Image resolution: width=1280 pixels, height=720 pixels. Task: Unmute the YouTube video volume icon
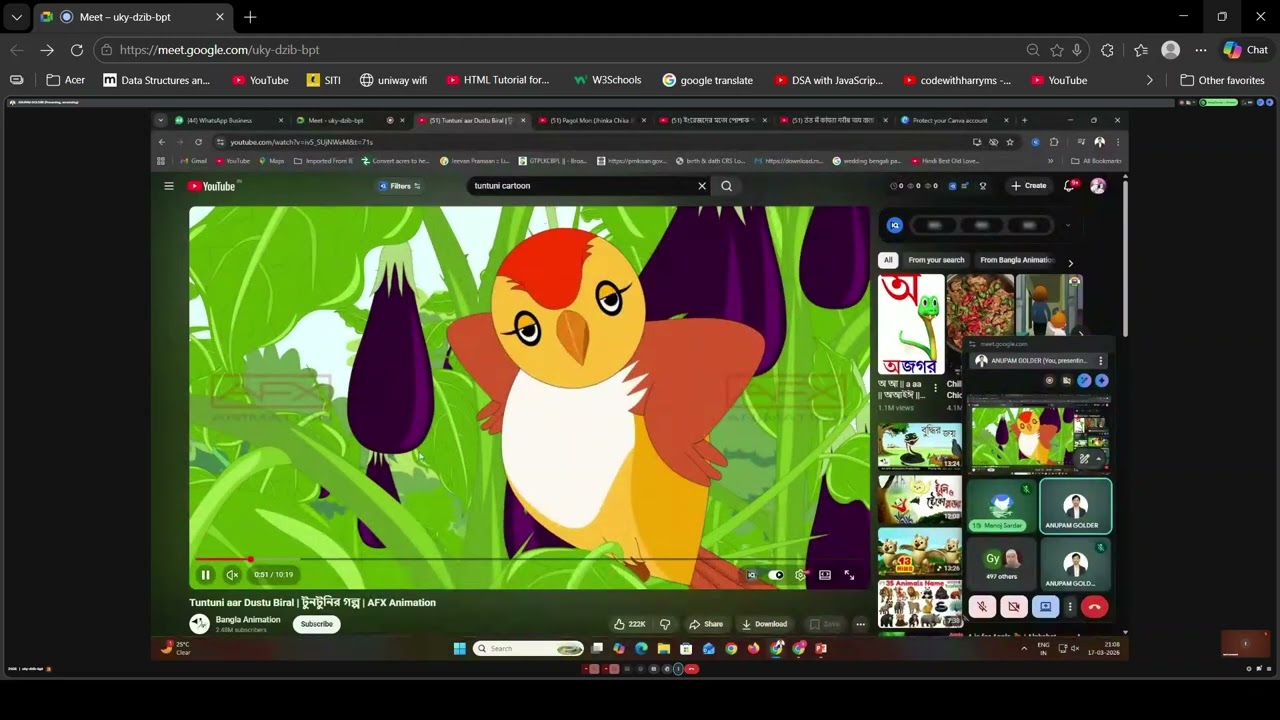(x=232, y=575)
